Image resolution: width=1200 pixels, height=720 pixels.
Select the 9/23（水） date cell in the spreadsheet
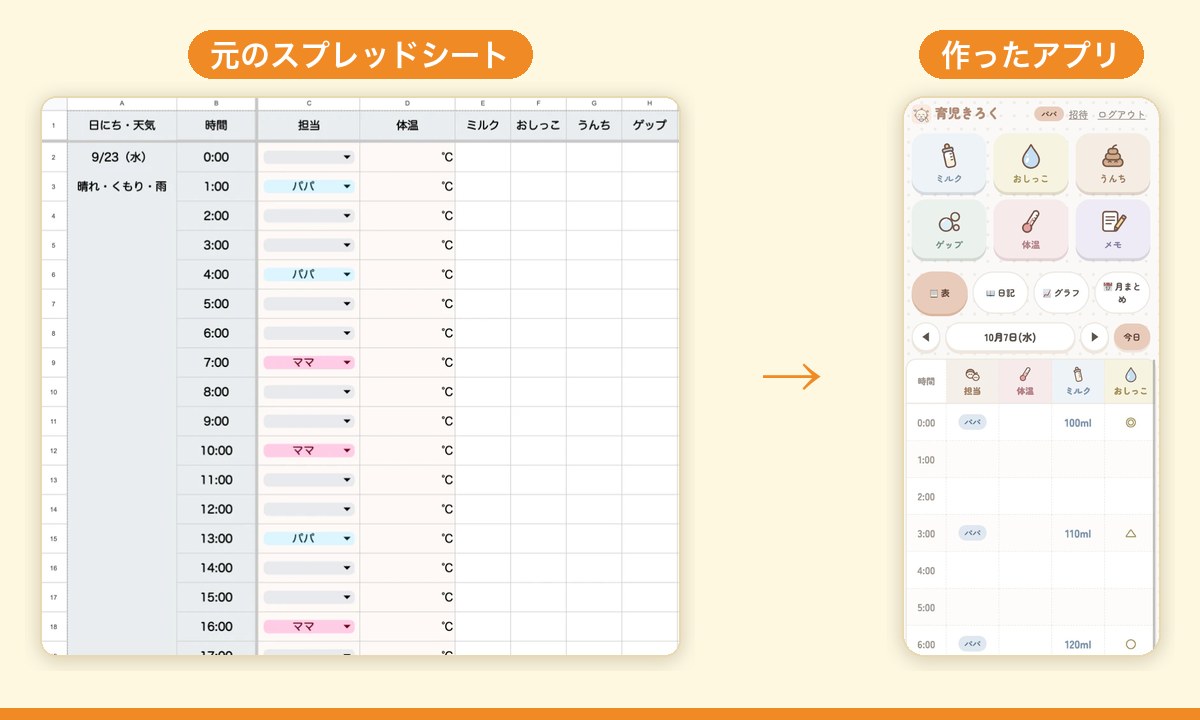(x=121, y=157)
